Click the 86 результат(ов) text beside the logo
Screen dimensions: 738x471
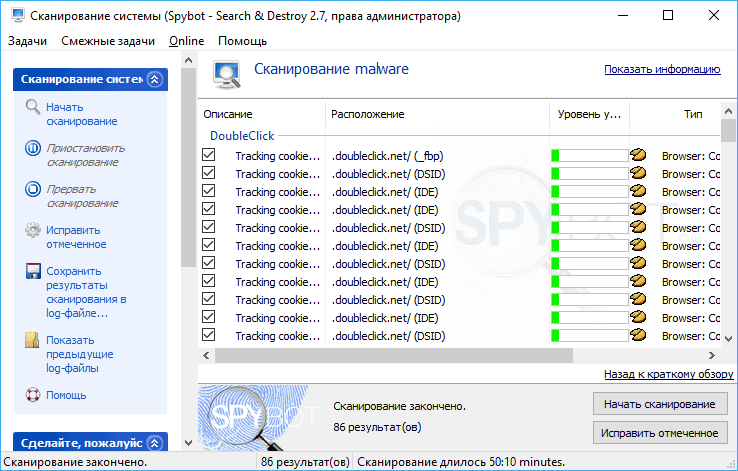click(377, 427)
